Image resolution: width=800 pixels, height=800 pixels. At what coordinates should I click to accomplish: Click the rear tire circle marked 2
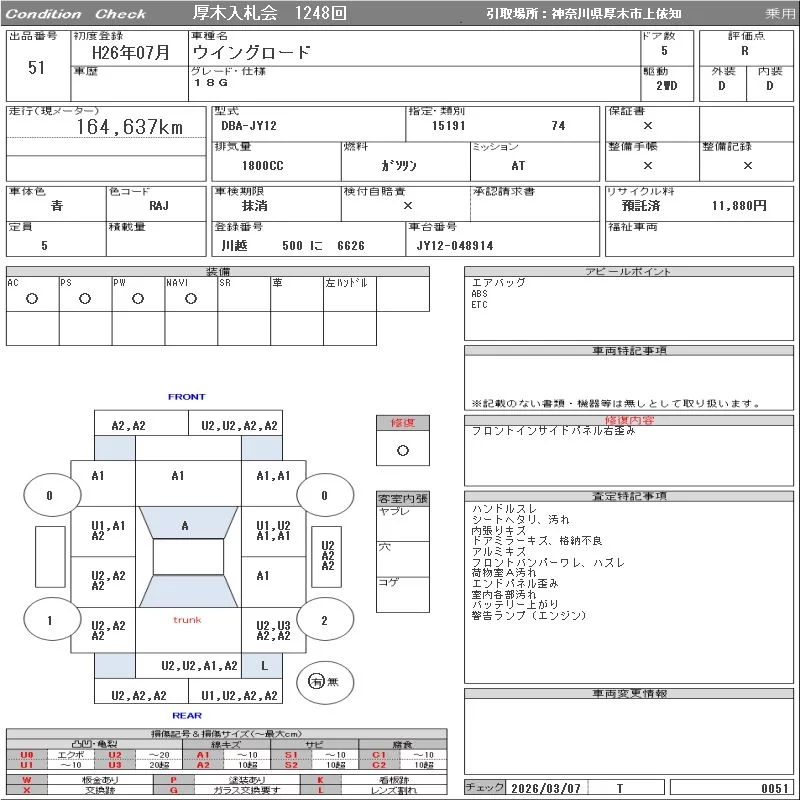(x=324, y=621)
